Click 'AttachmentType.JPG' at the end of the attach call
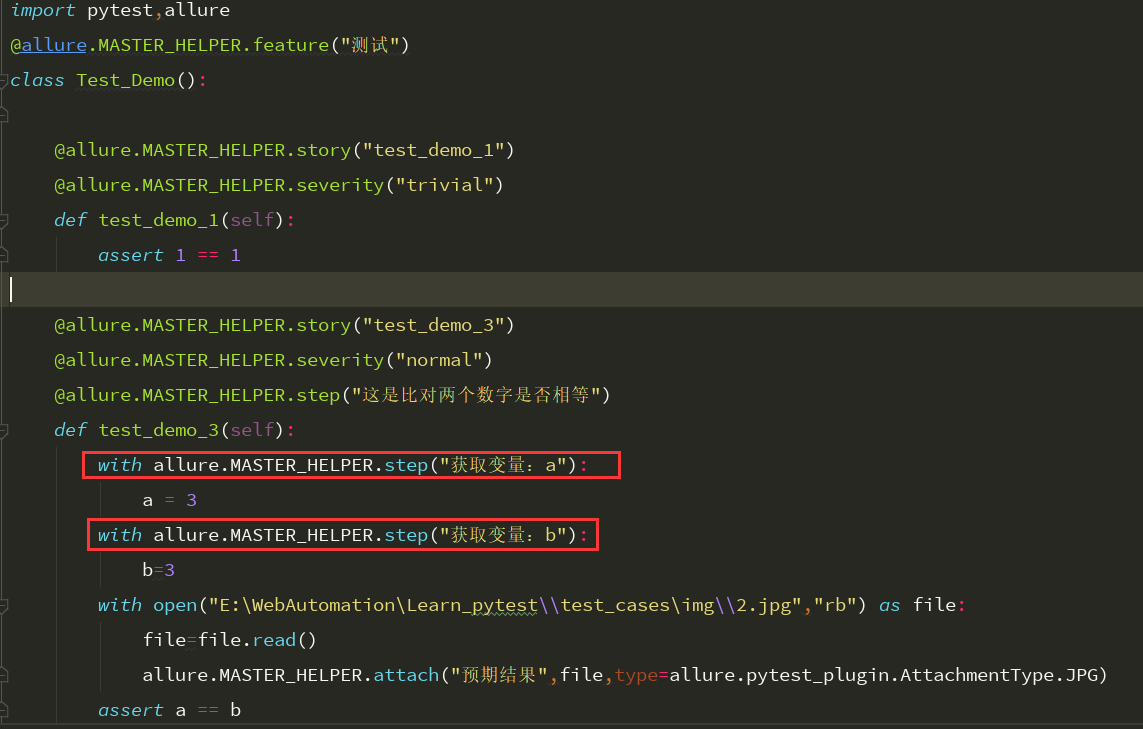Screen dimensions: 1143x729 tap(999, 675)
